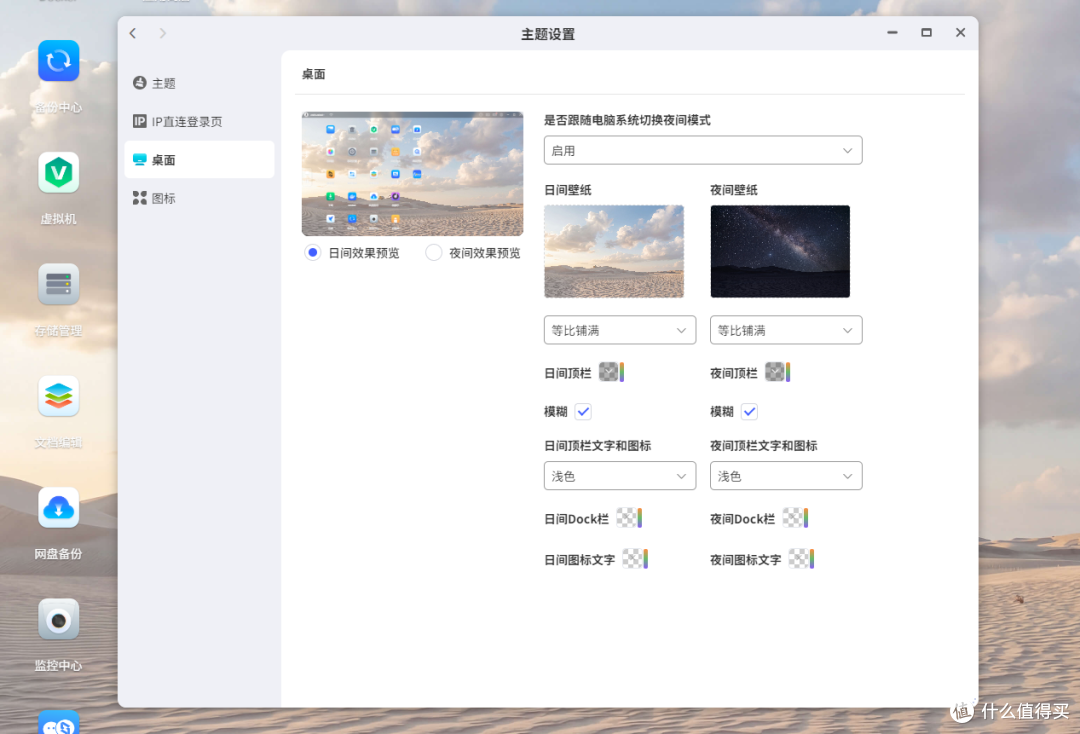
Task: Open 存储管理 from the desktop
Action: tap(59, 284)
